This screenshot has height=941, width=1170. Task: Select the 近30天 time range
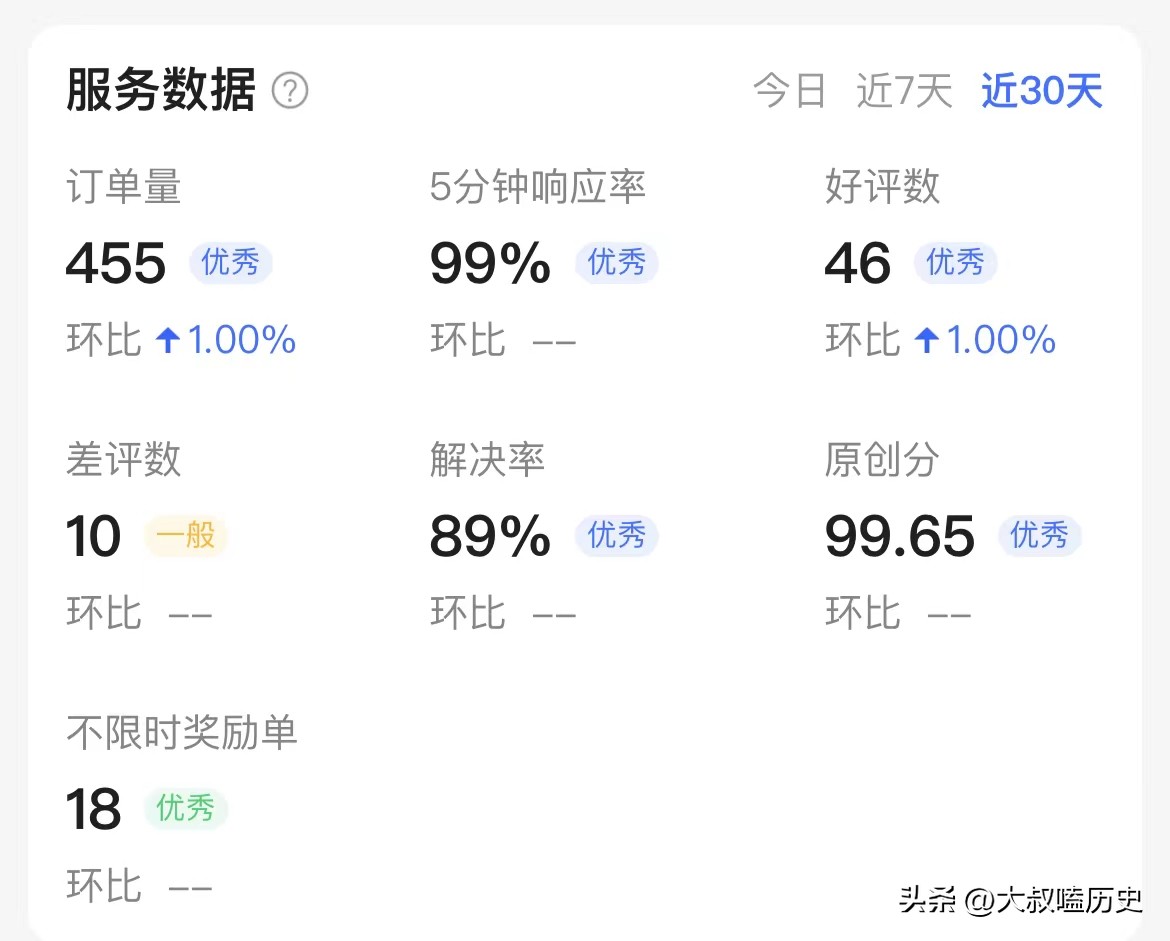click(1041, 91)
